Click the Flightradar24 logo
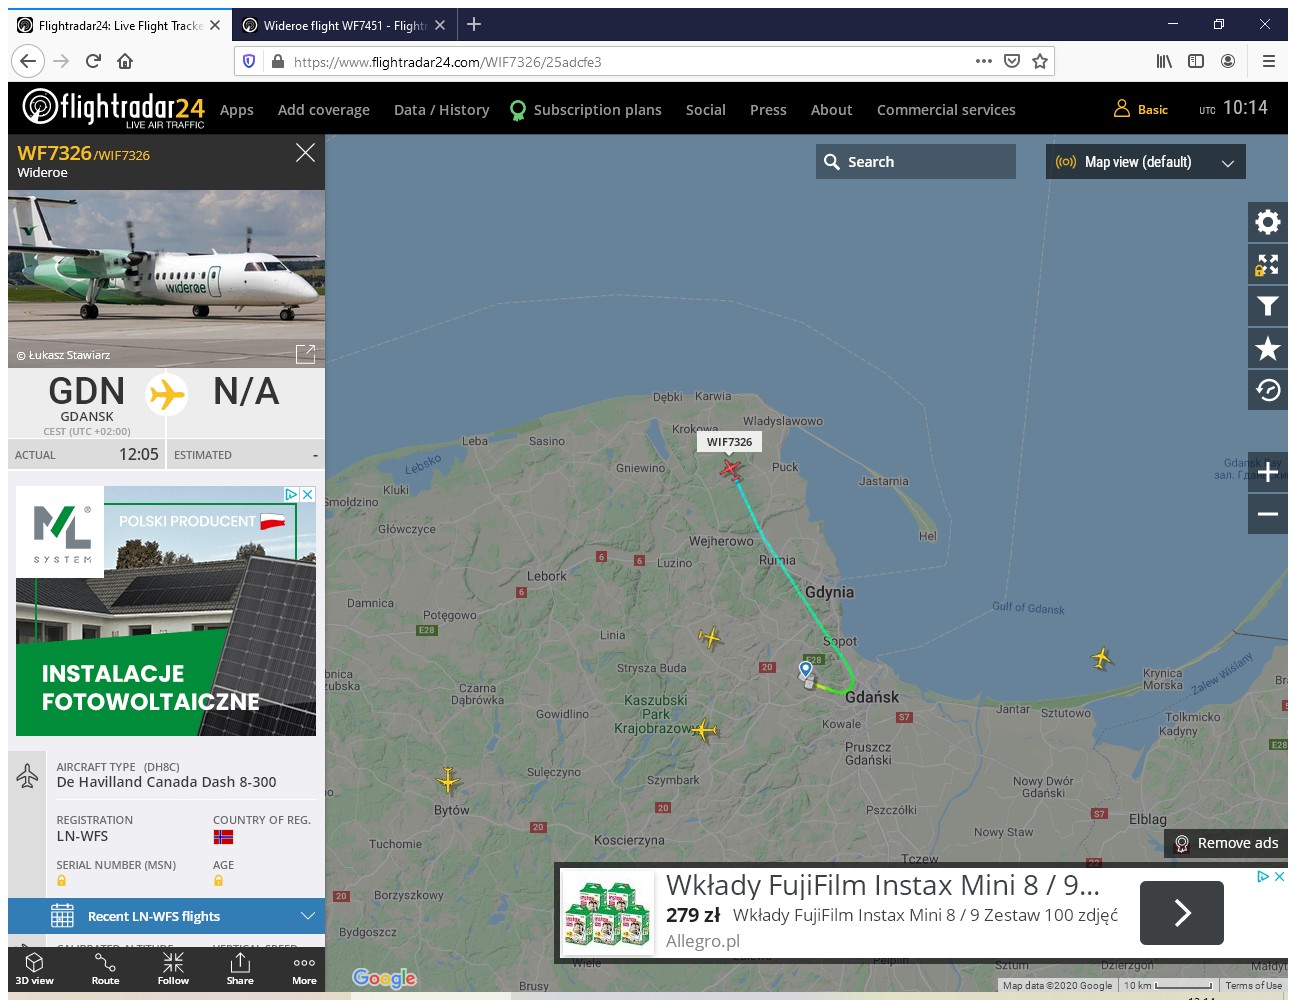This screenshot has width=1296, height=1000. (x=113, y=108)
